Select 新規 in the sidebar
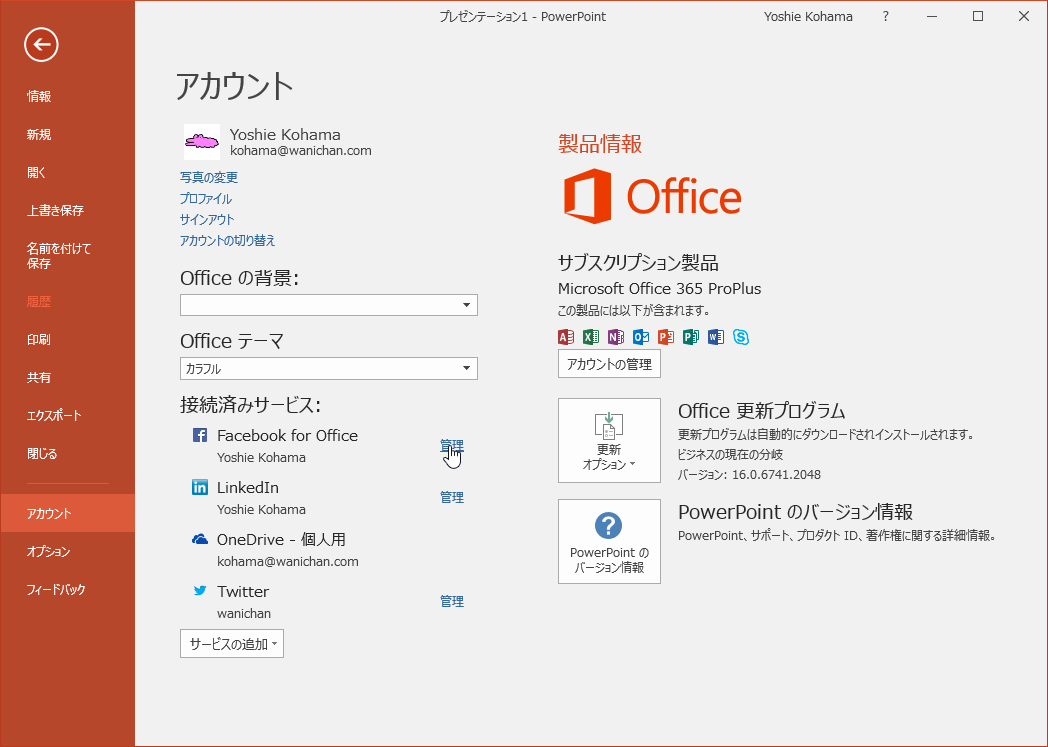 coord(39,135)
